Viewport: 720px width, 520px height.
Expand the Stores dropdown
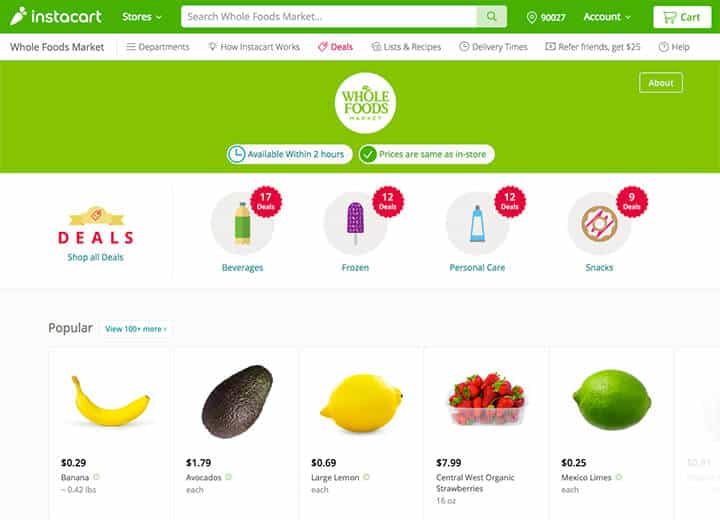tap(142, 17)
